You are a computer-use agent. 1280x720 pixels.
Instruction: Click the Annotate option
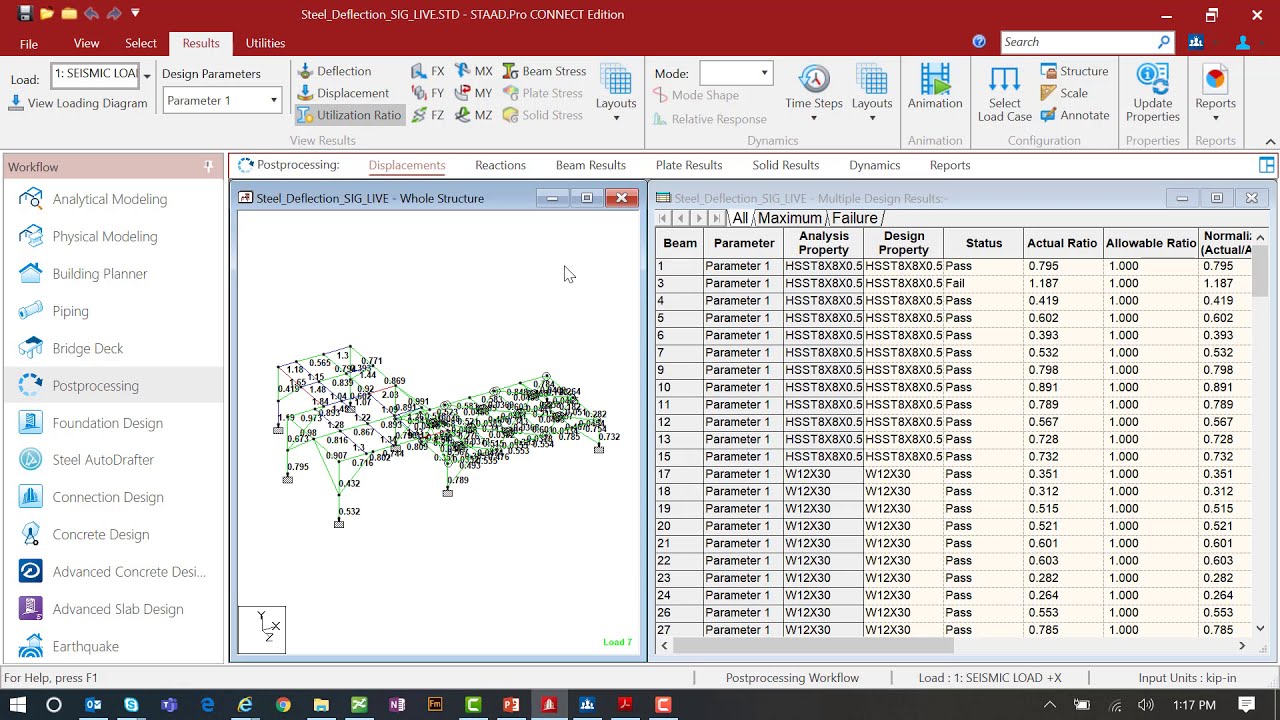1075,115
